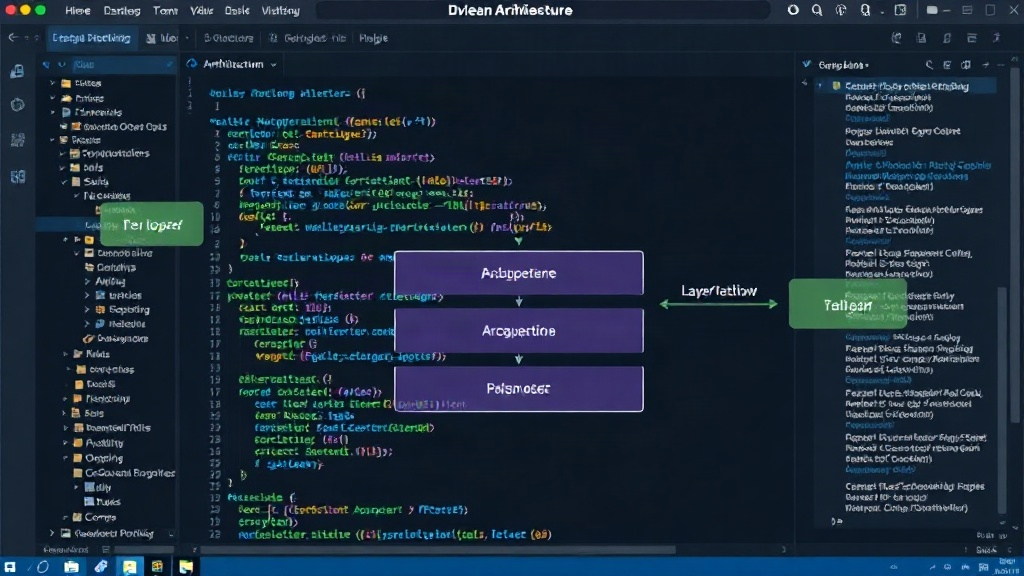Viewport: 1024px width, 576px height.
Task: Switch to the active blue leftmost tab
Action: pos(91,38)
